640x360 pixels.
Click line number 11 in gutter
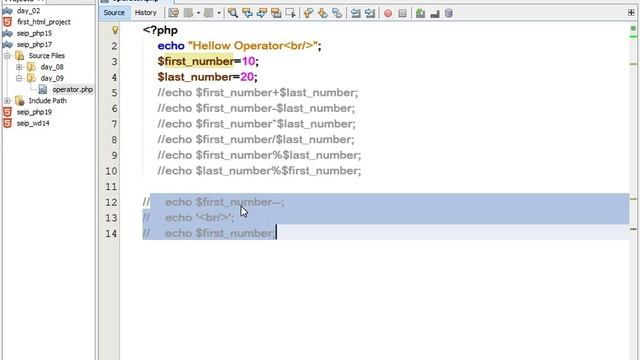click(x=111, y=187)
